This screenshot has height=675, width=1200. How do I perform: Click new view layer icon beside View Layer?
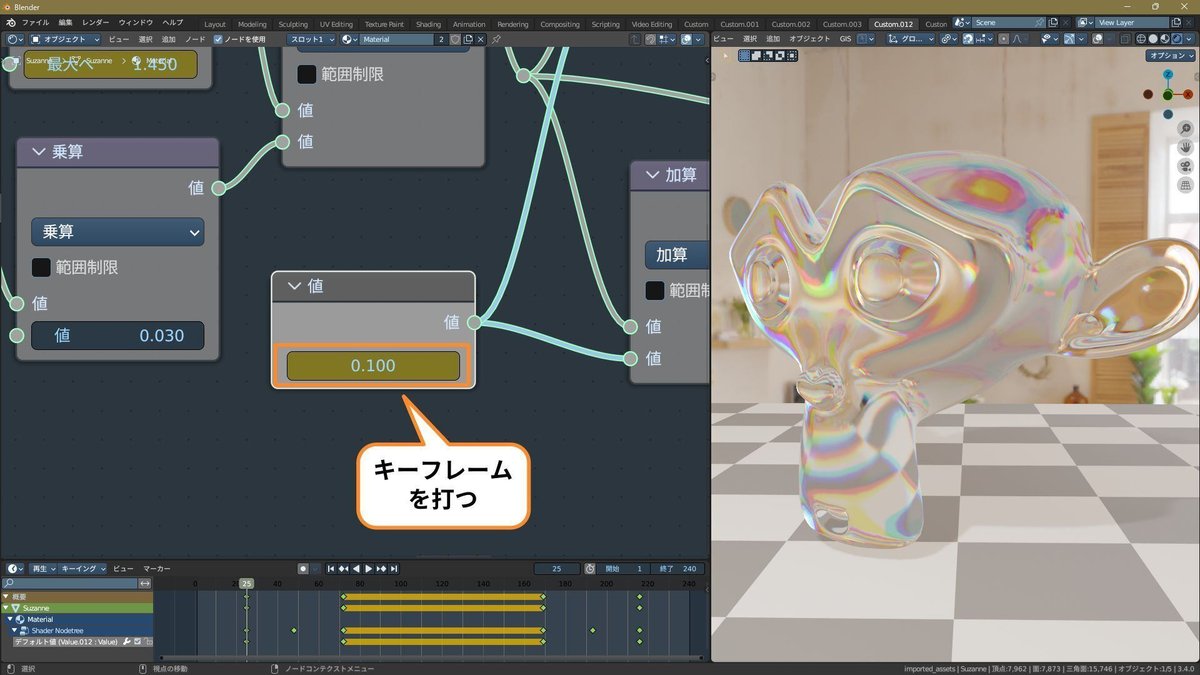click(x=1176, y=22)
